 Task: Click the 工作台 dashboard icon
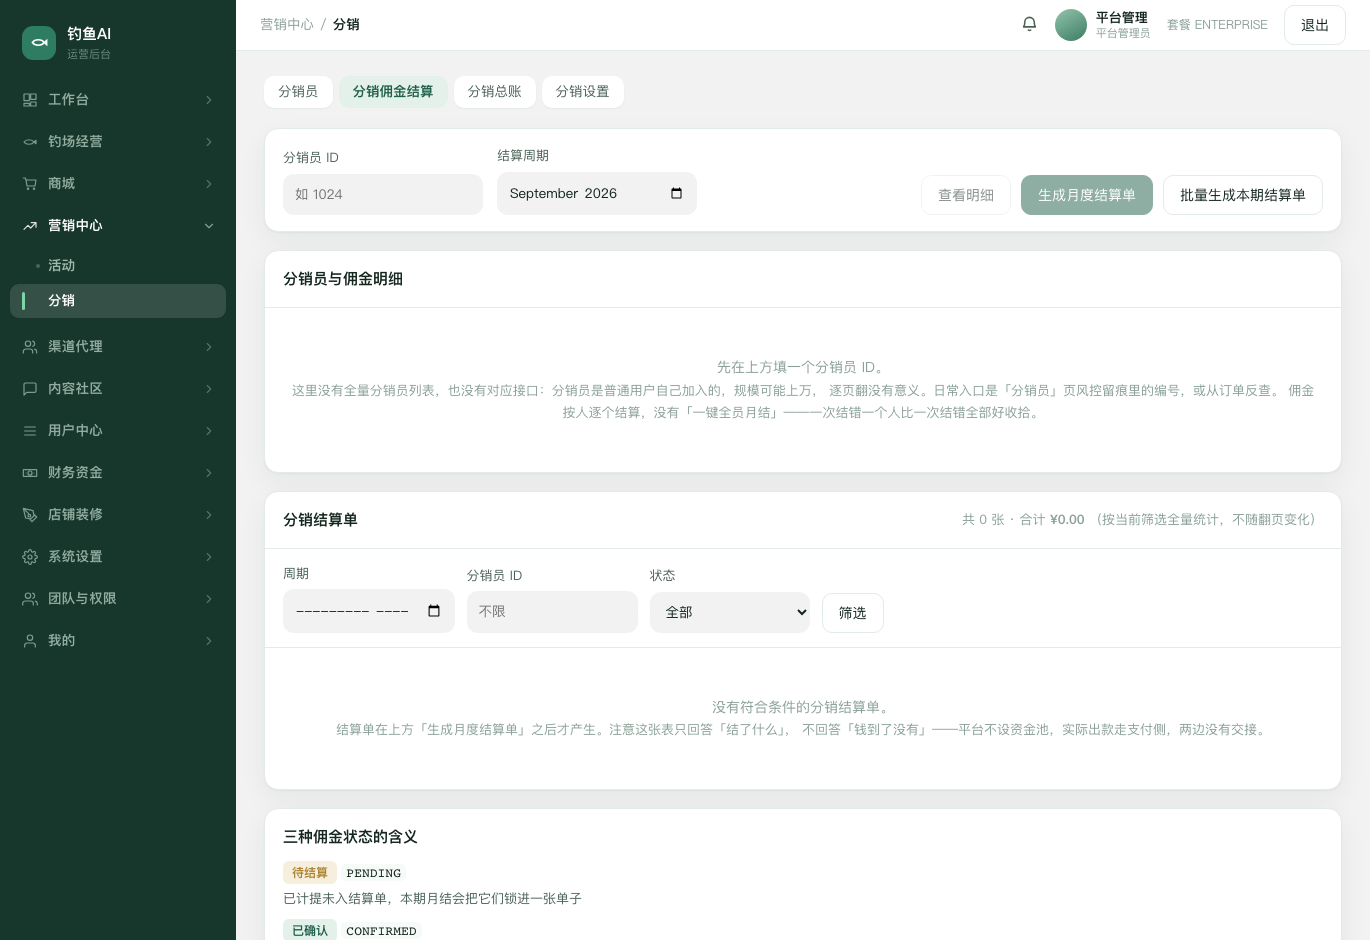30,100
